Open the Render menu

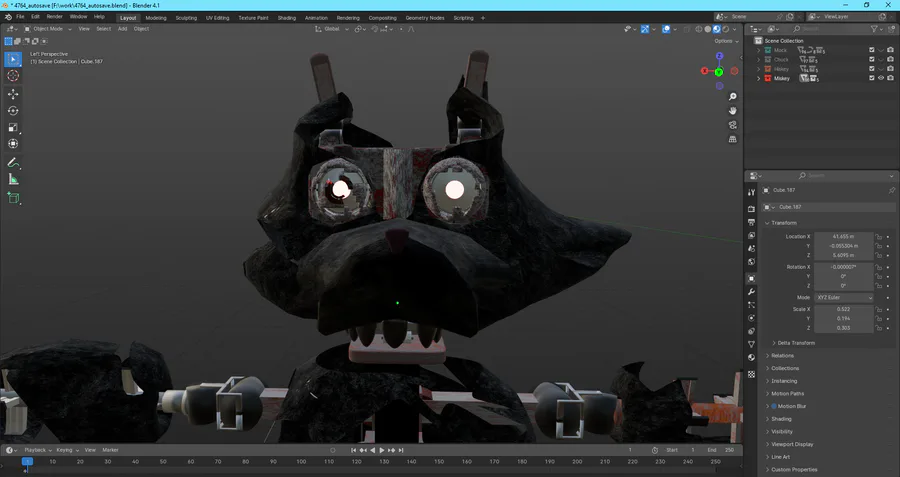tap(55, 17)
